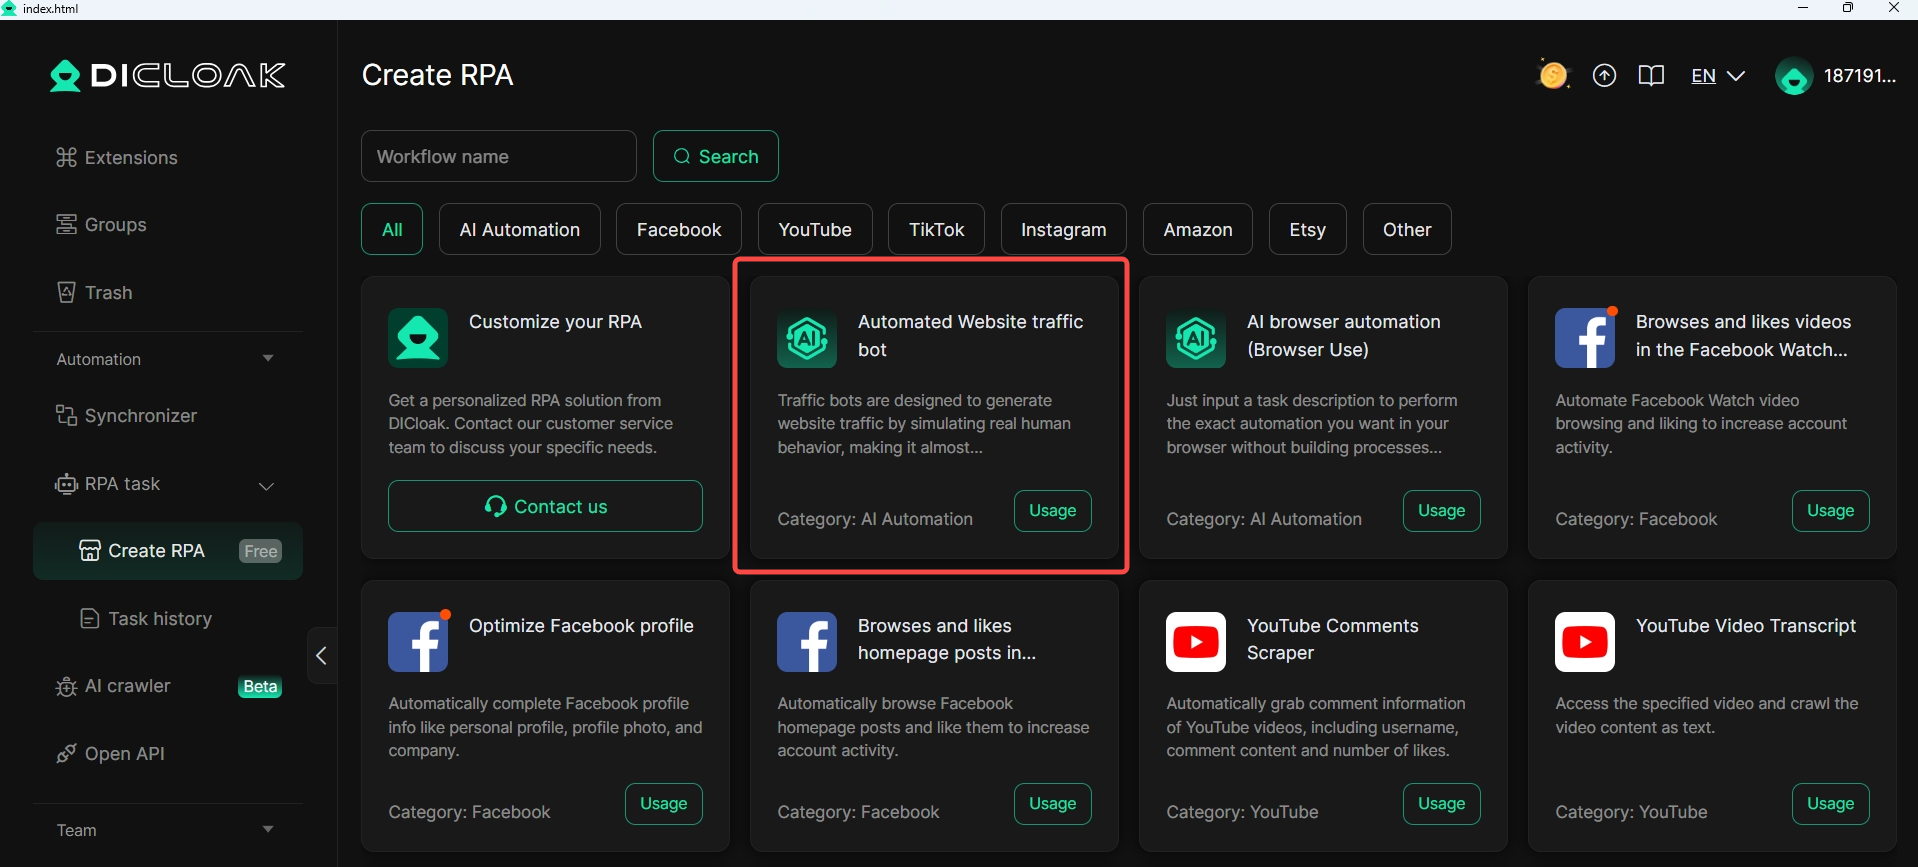
Task: Click Usage on YouTube Video Transcript
Action: pyautogui.click(x=1831, y=804)
